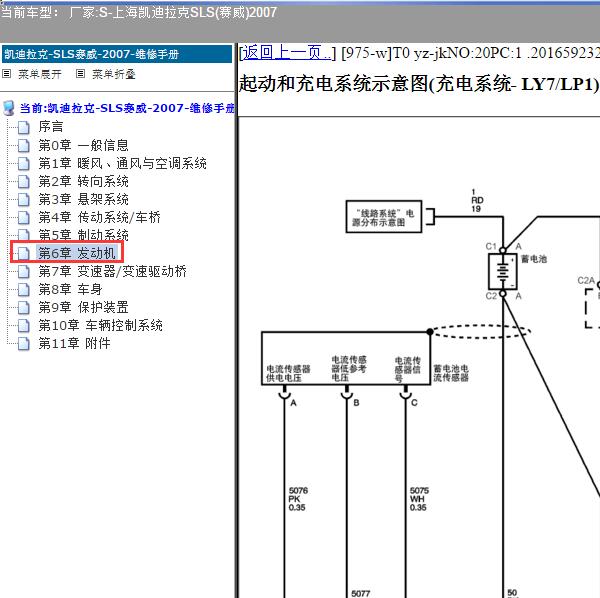Click the computer icon beside 当前:凯迪拉克
Viewport: 600px width, 598px height.
pyautogui.click(x=8, y=108)
